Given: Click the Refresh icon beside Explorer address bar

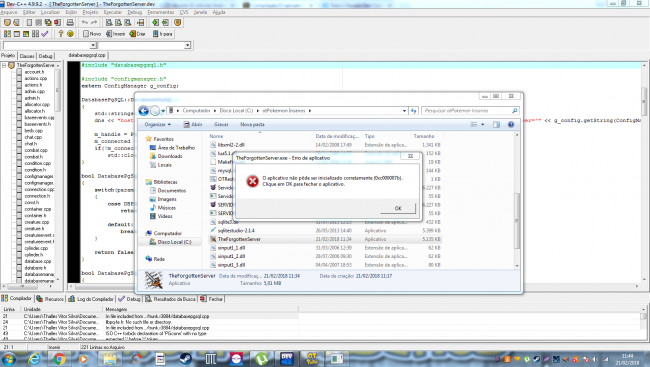Looking at the screenshot, I should pyautogui.click(x=413, y=111).
